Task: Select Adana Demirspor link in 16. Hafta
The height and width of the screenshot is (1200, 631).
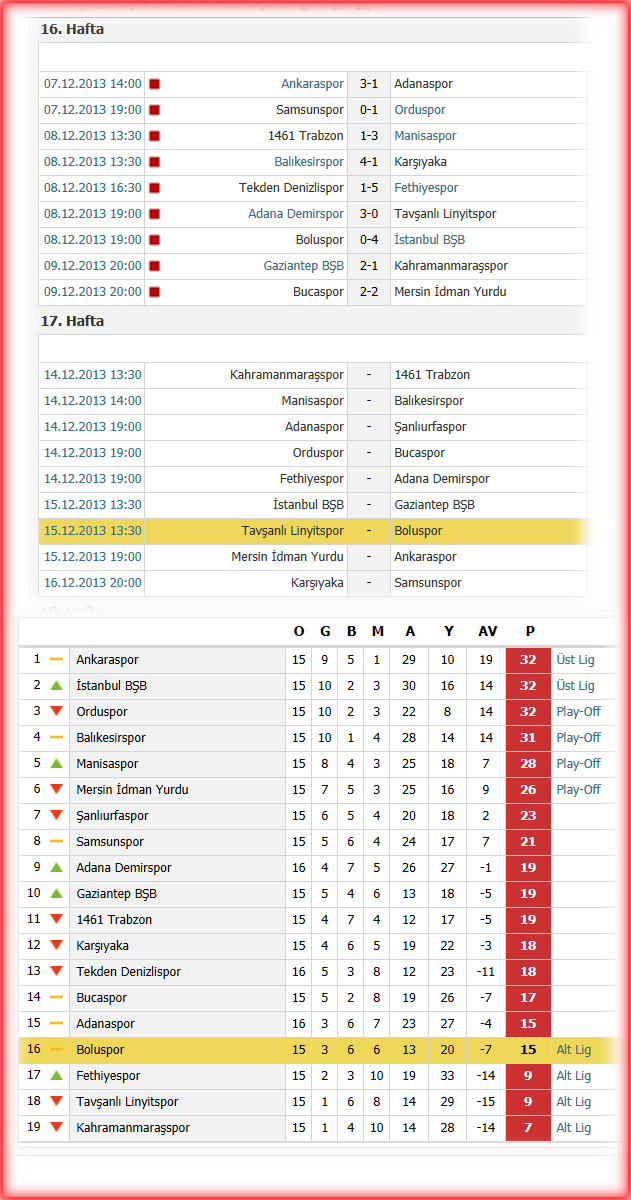Action: [296, 214]
